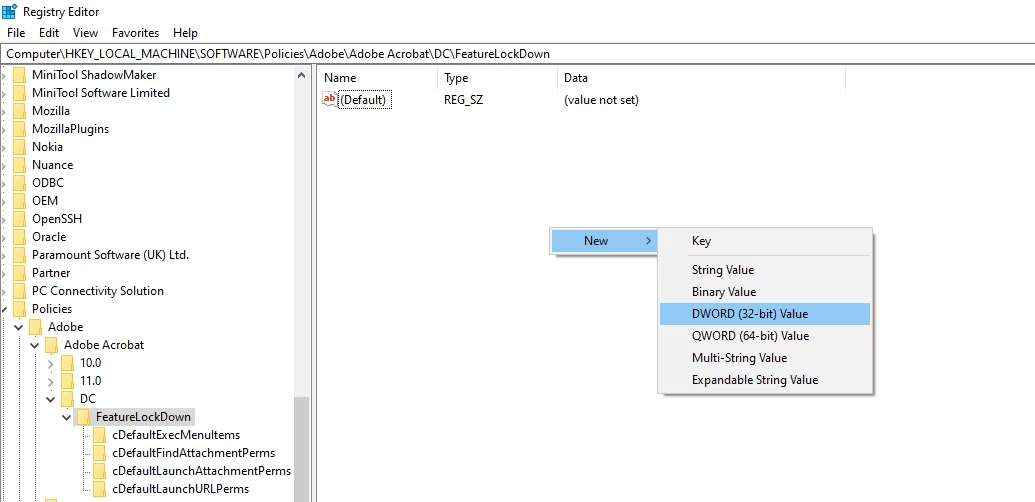Viewport: 1035px width, 502px height.
Task: Click the OpenSSH folder icon
Action: [19, 219]
